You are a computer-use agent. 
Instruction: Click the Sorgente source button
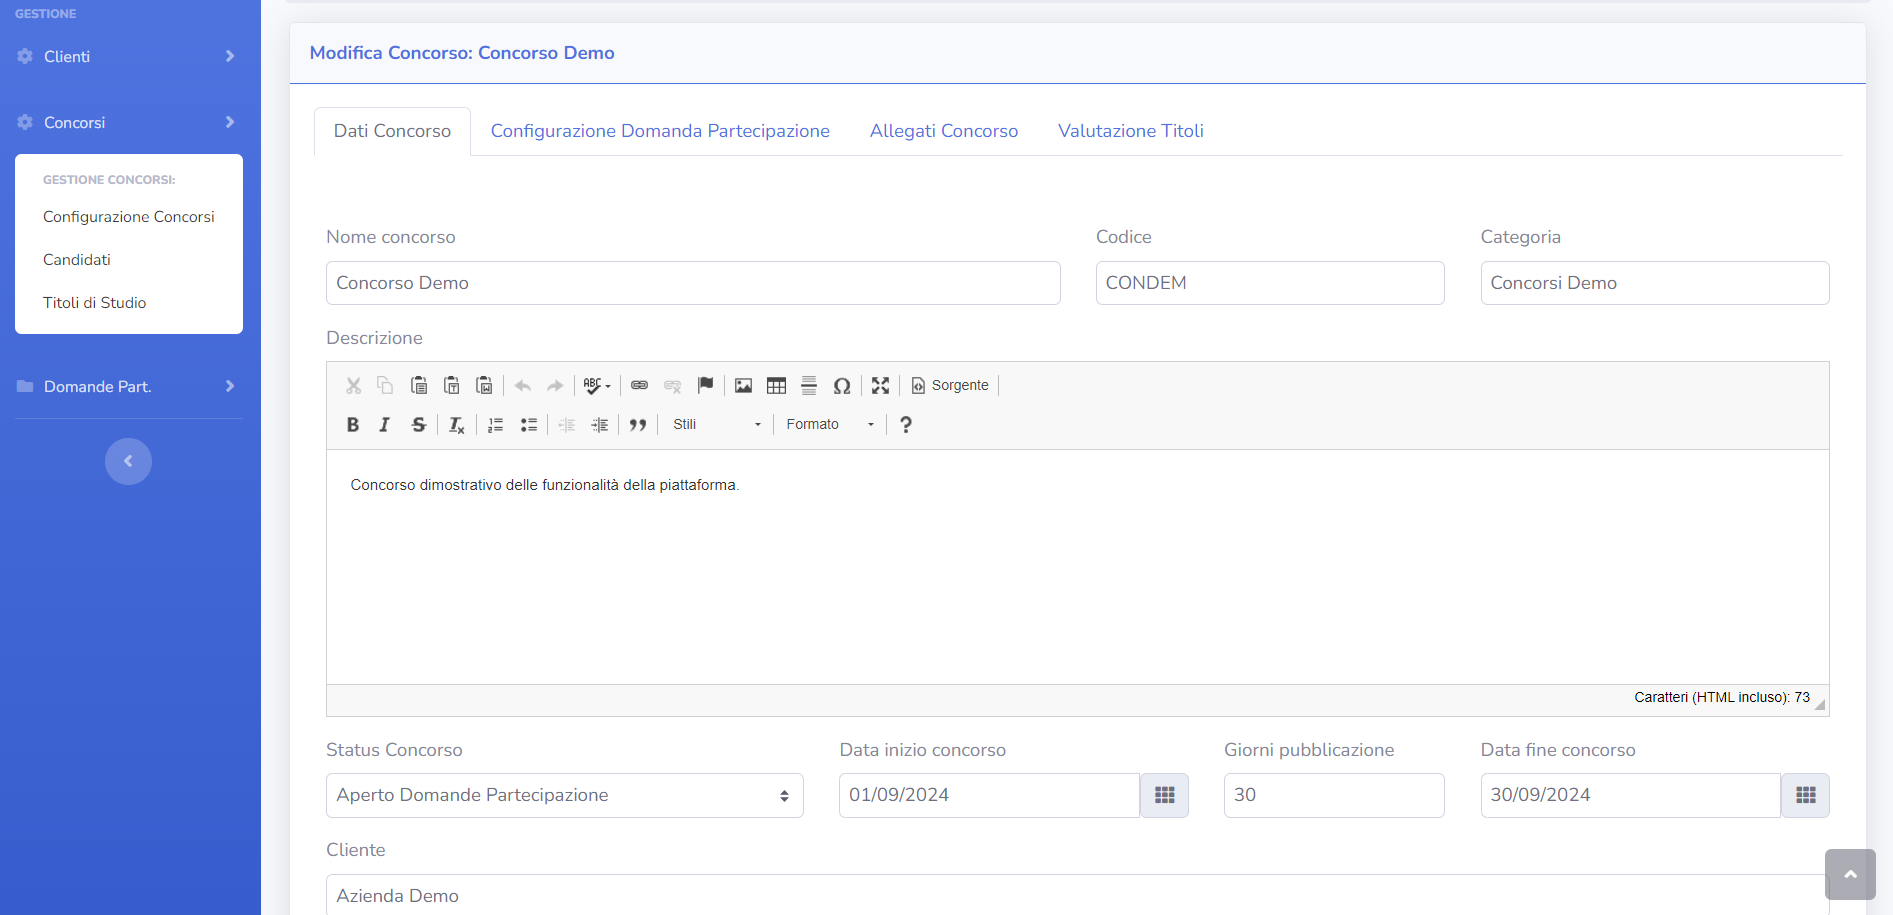[x=950, y=385]
